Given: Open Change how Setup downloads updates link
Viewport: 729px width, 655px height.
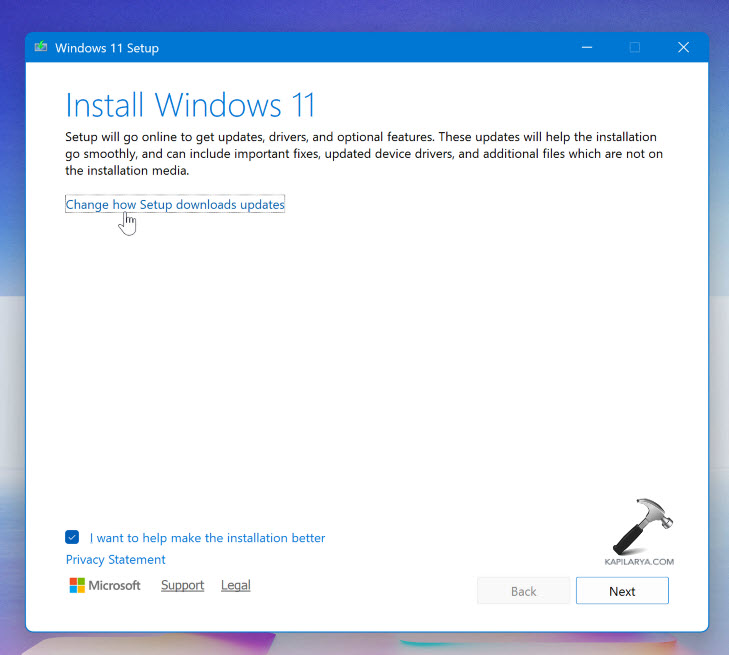Looking at the screenshot, I should (175, 204).
